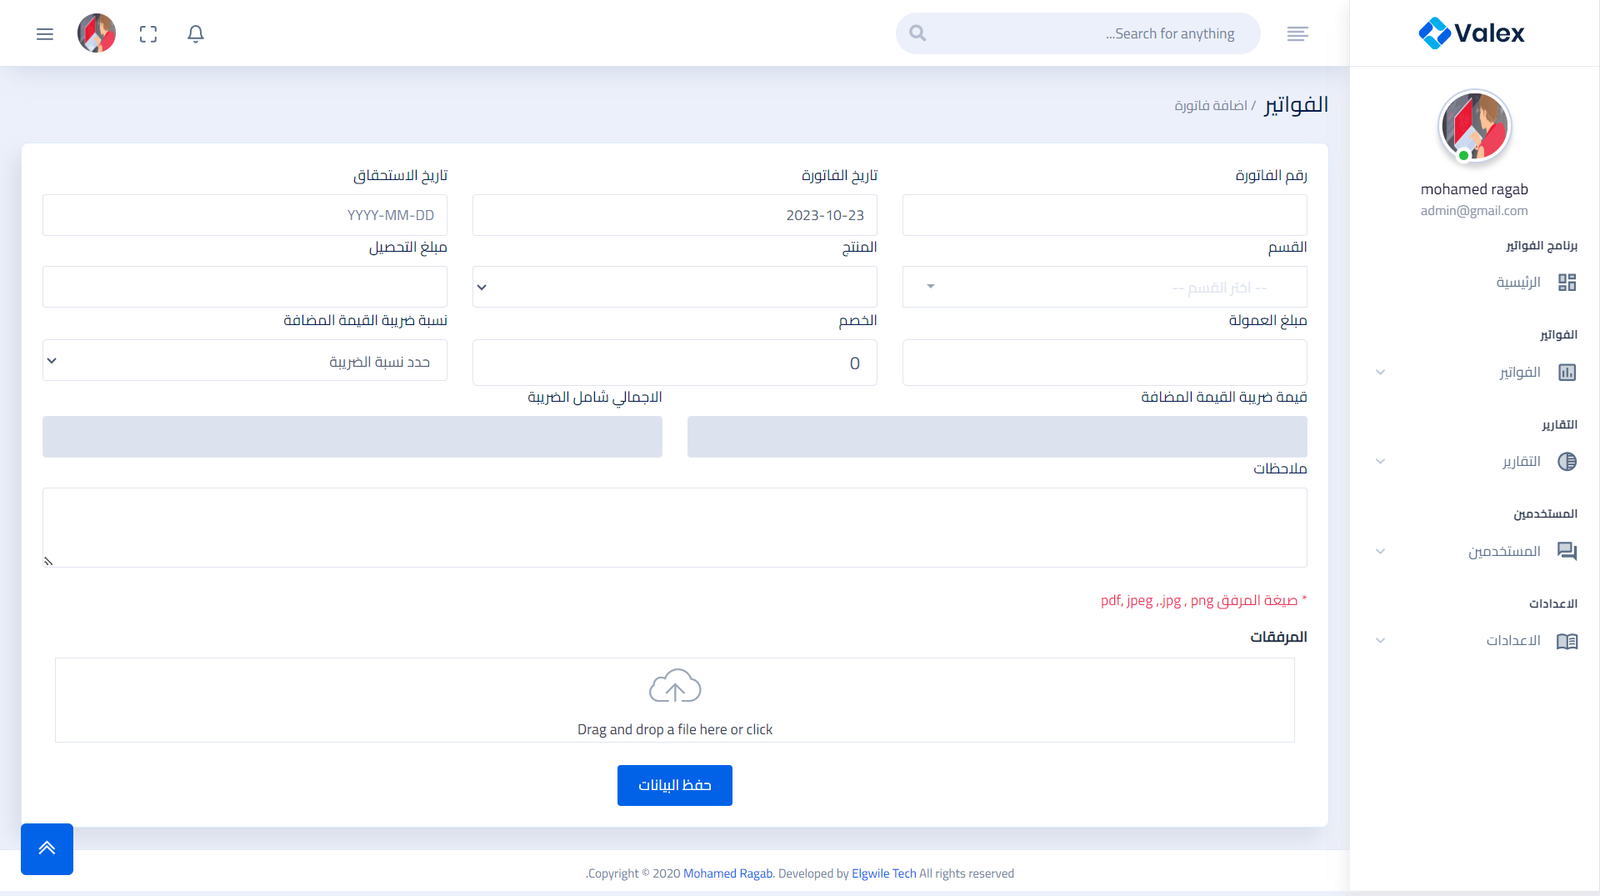Open the Elgwile Tech footer link
Viewport: 1600px width, 896px height.
click(884, 874)
